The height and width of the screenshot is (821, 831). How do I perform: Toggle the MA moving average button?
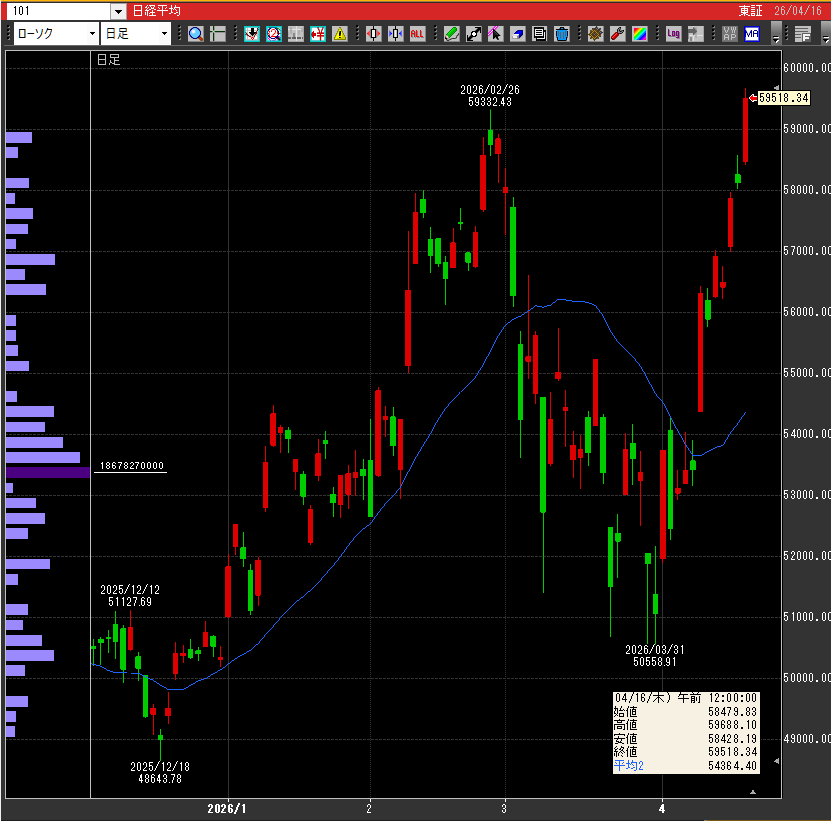(x=752, y=34)
